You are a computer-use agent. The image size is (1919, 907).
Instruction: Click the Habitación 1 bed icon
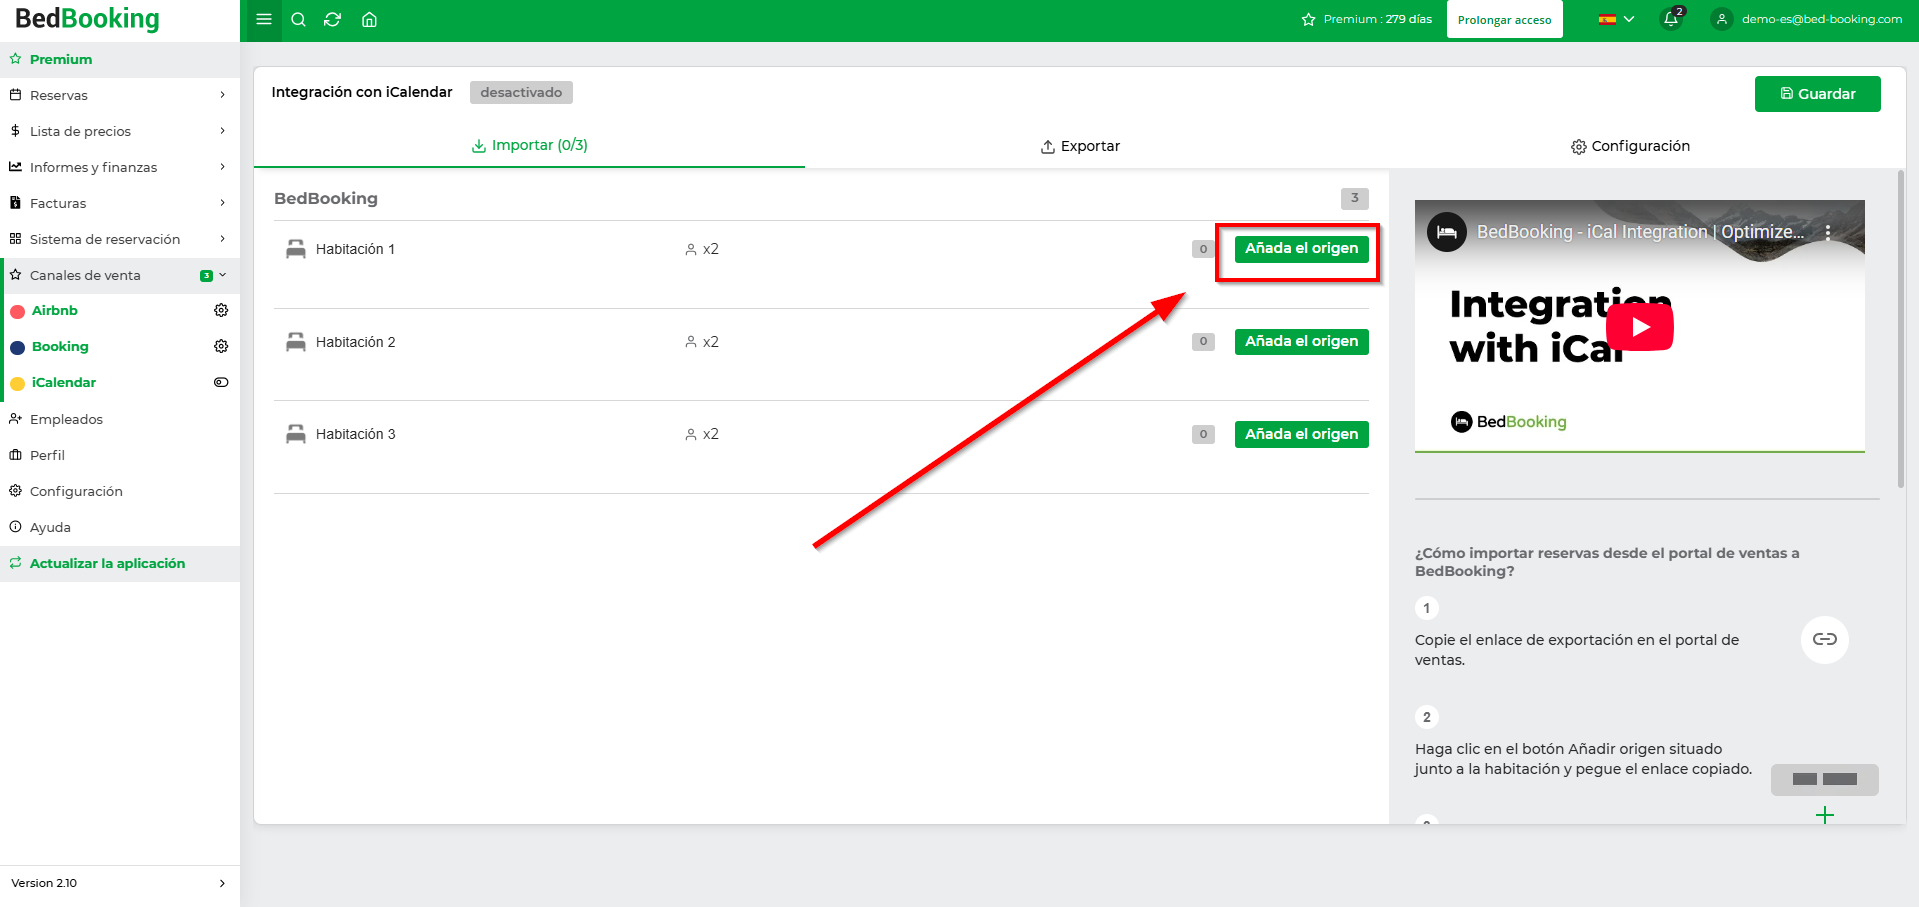[x=295, y=249]
